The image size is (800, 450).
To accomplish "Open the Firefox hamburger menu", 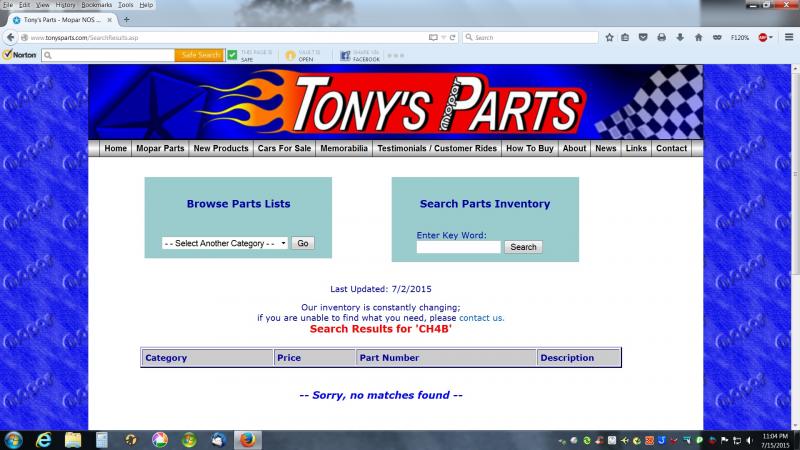I will click(x=789, y=37).
